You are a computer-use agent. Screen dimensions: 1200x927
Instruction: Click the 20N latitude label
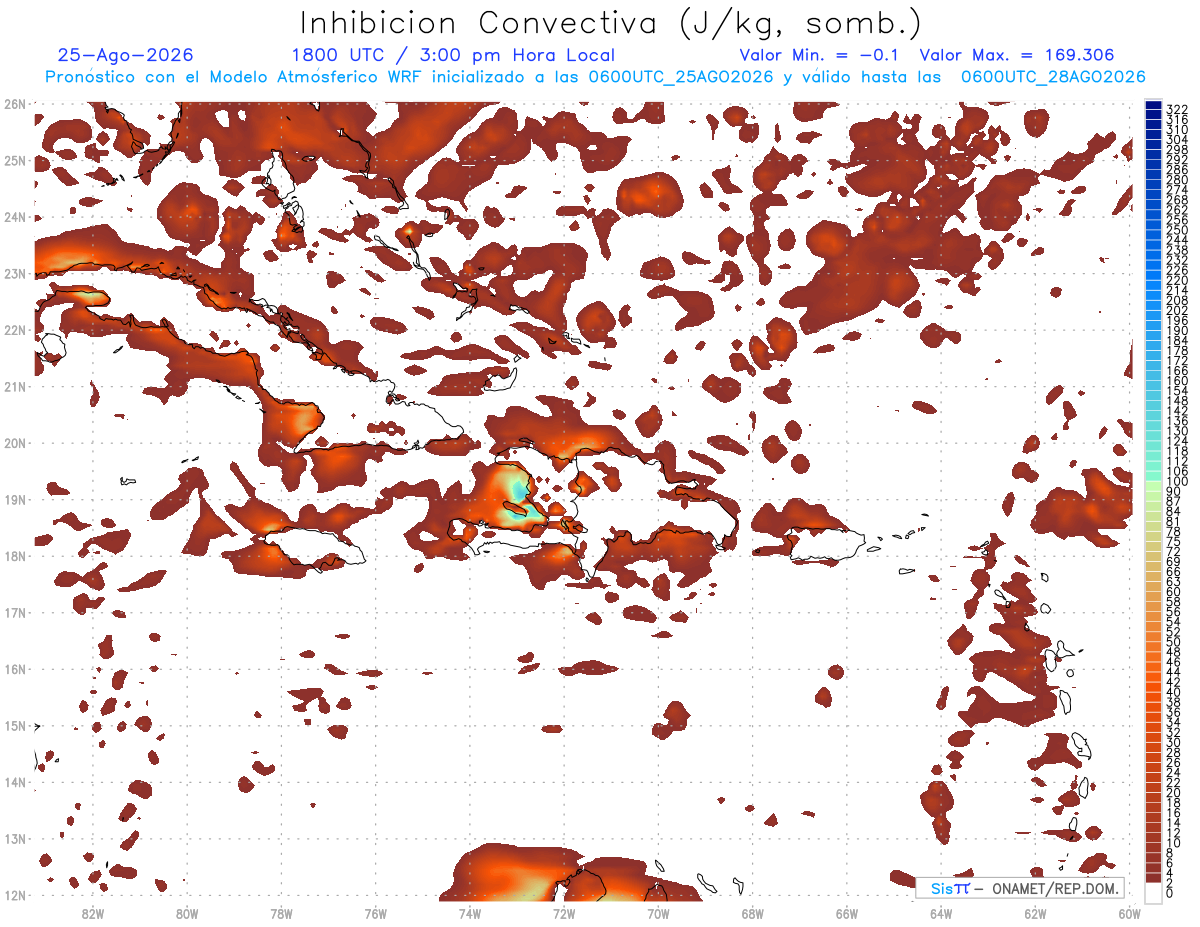(14, 443)
